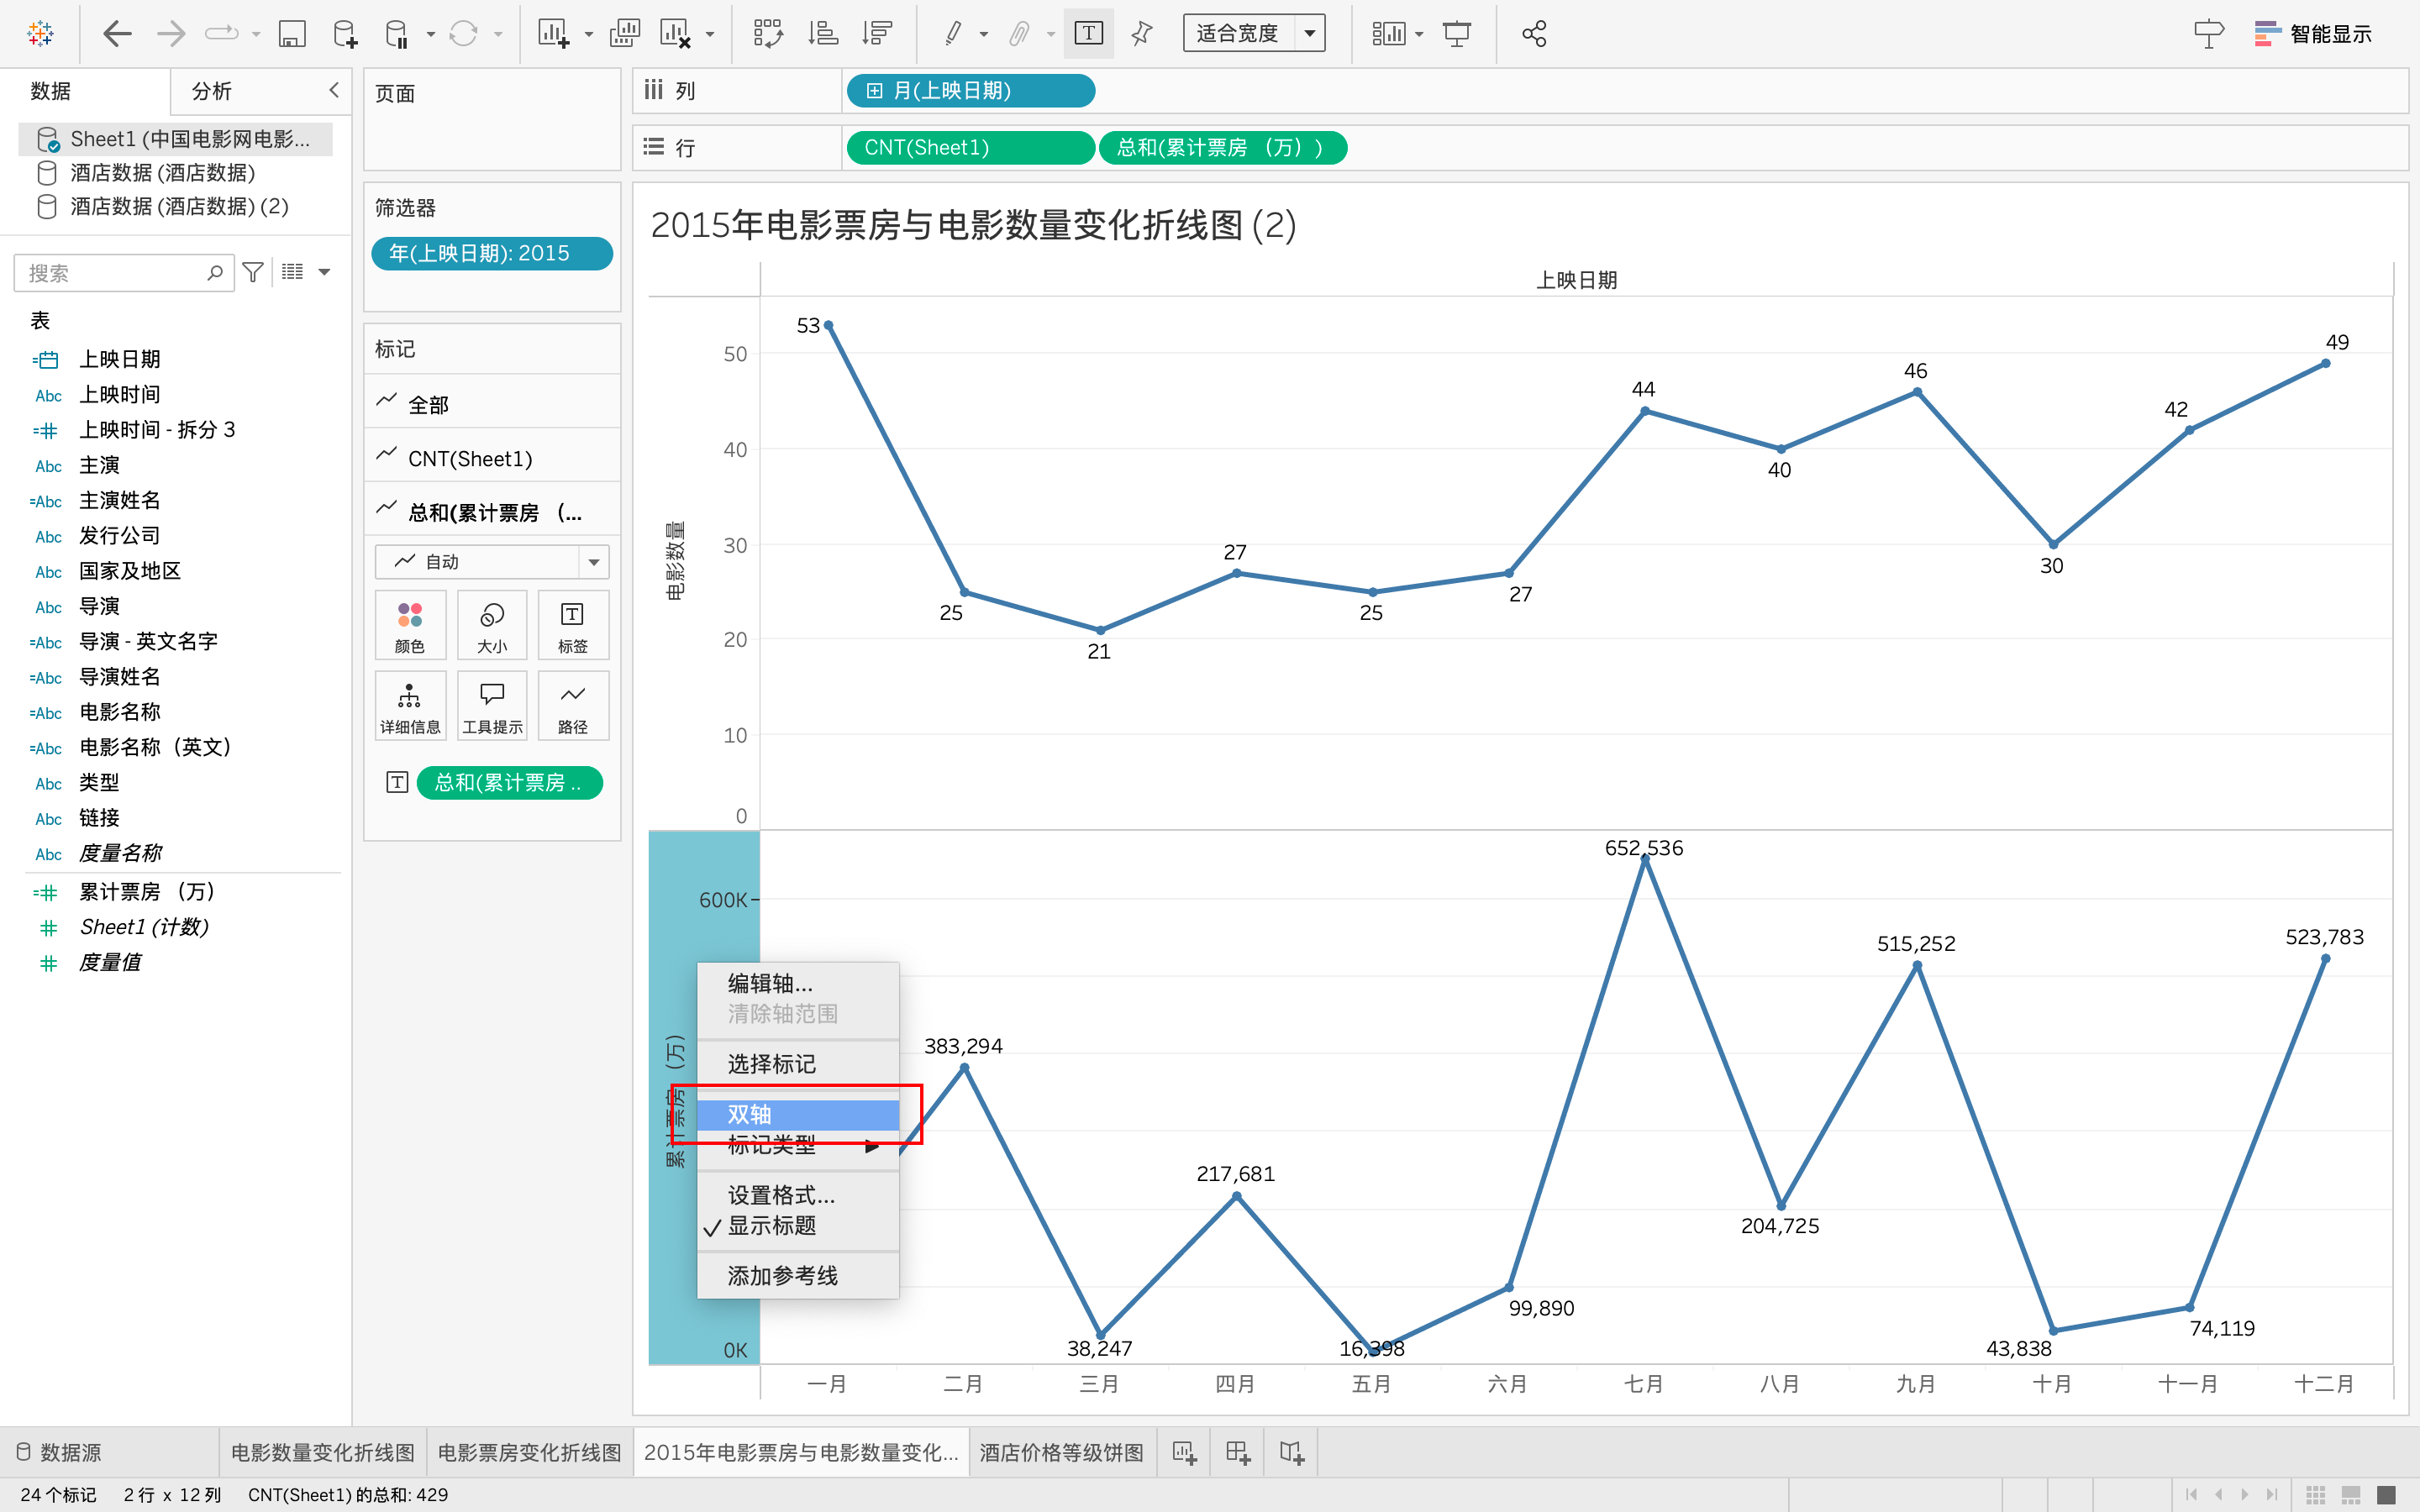Click the Tooltip (工具提示) marks button

coord(492,706)
